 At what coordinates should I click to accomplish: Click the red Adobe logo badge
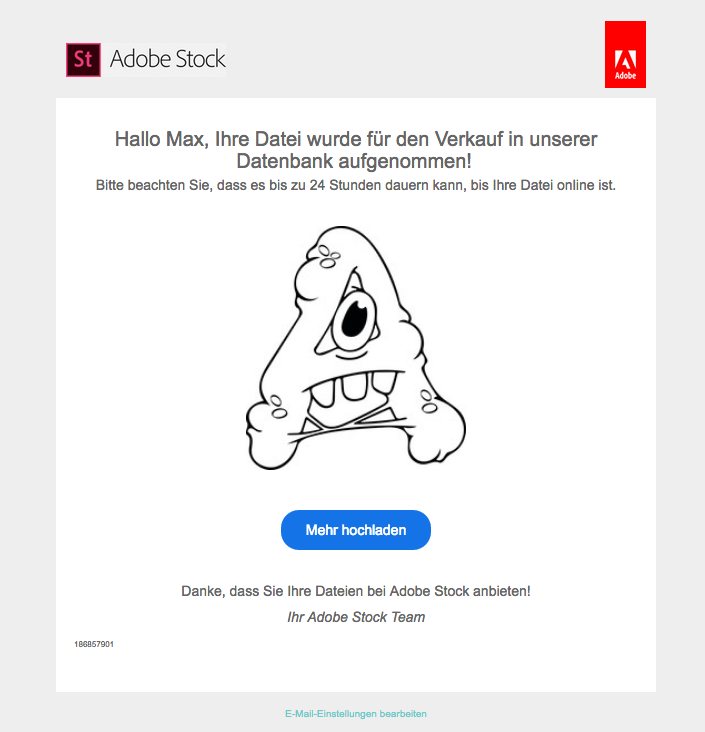[x=625, y=54]
